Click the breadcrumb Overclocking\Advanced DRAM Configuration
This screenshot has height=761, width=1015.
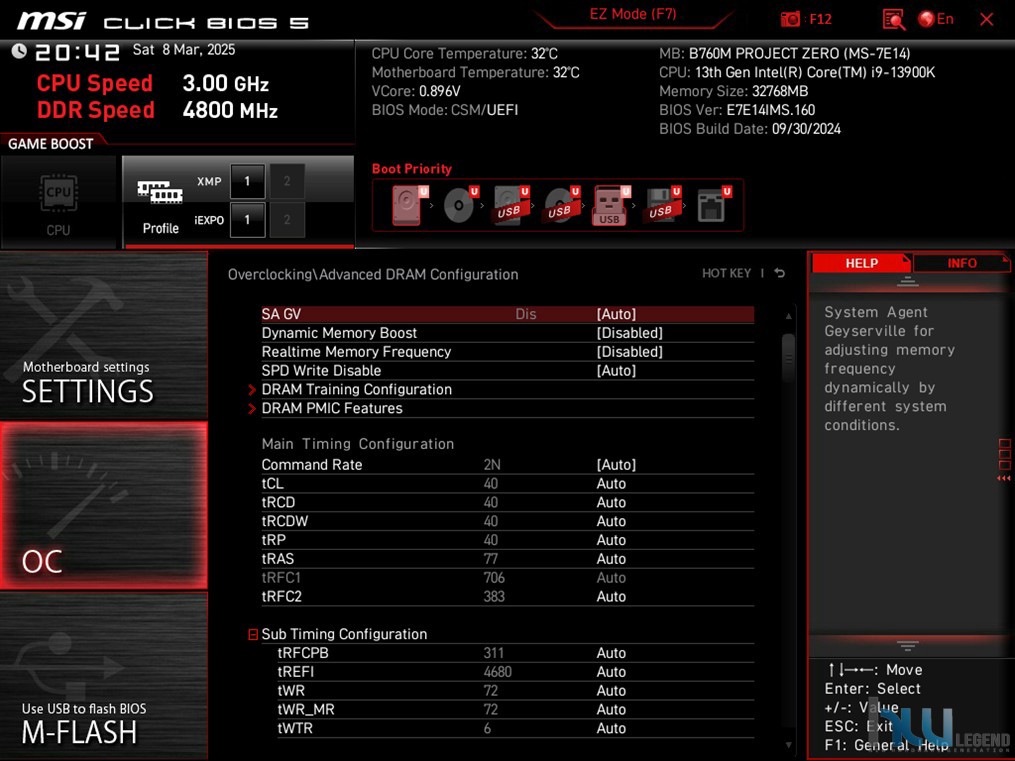[373, 274]
